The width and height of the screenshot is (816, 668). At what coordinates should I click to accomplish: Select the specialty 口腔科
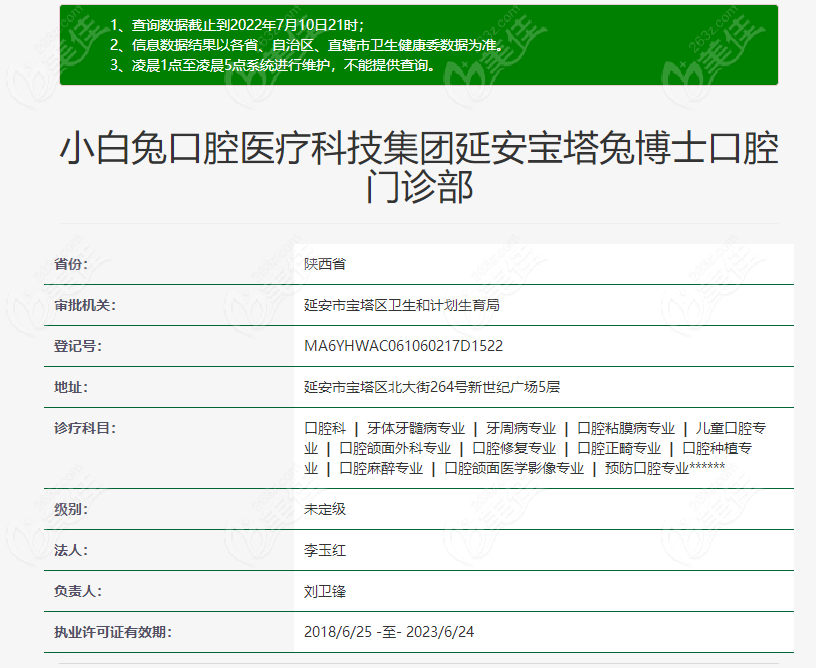325,429
